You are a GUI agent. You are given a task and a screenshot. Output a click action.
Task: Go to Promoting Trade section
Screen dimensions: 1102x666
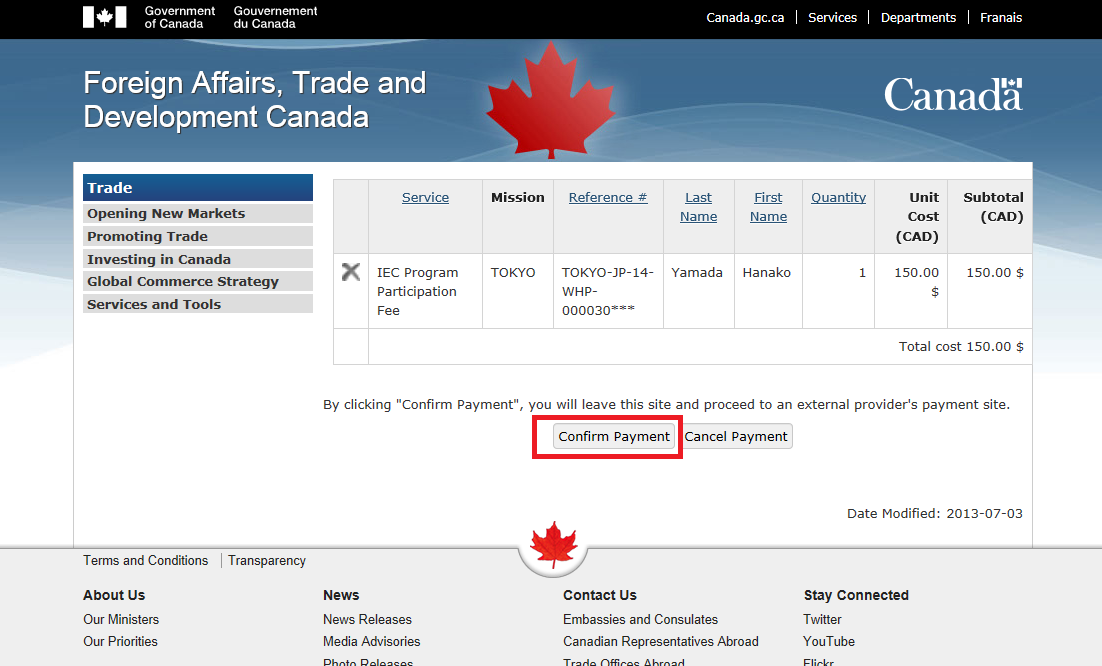[x=197, y=236]
